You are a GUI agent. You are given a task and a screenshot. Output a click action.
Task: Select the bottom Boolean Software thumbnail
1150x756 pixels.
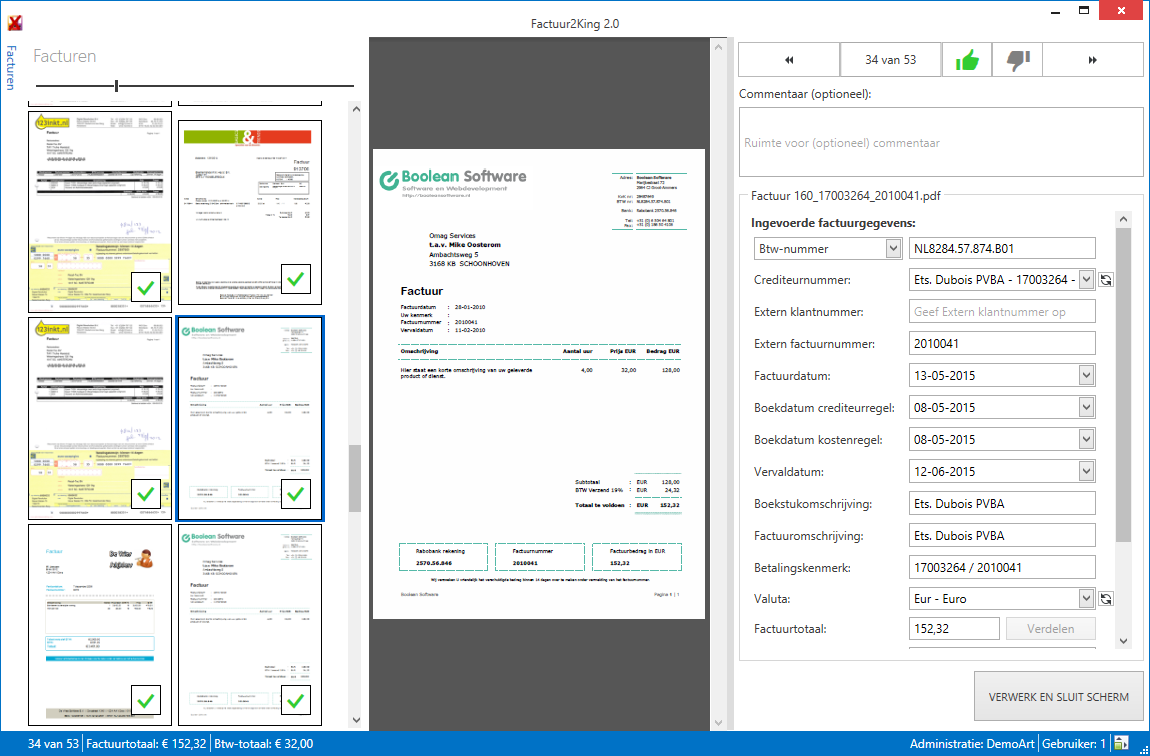coord(250,625)
